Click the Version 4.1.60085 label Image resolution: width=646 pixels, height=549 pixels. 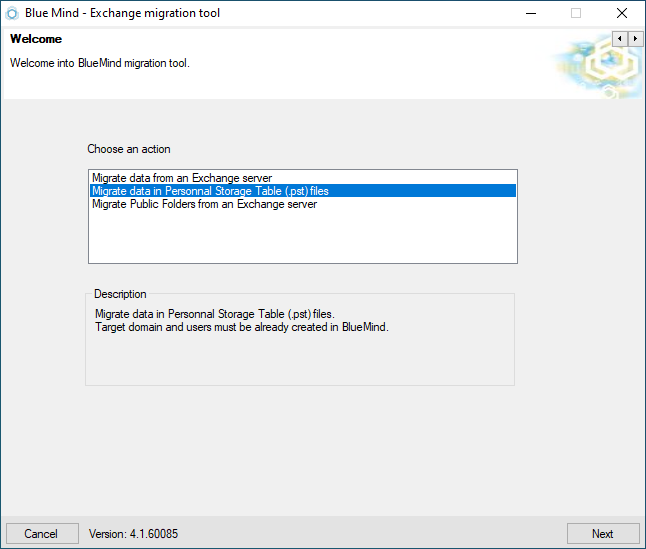(133, 534)
